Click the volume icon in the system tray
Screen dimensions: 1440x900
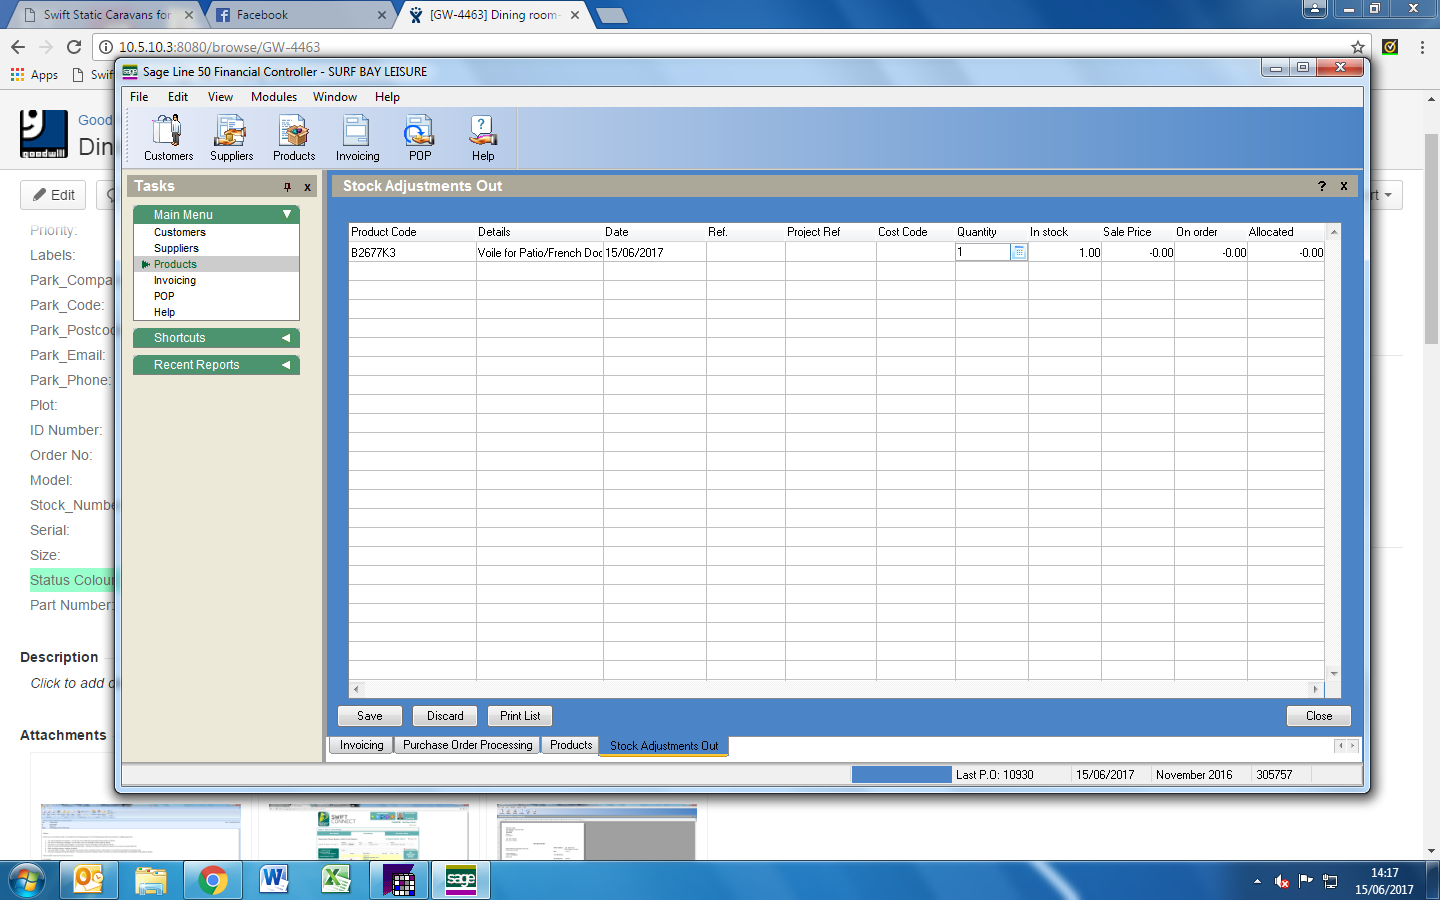click(x=1282, y=881)
